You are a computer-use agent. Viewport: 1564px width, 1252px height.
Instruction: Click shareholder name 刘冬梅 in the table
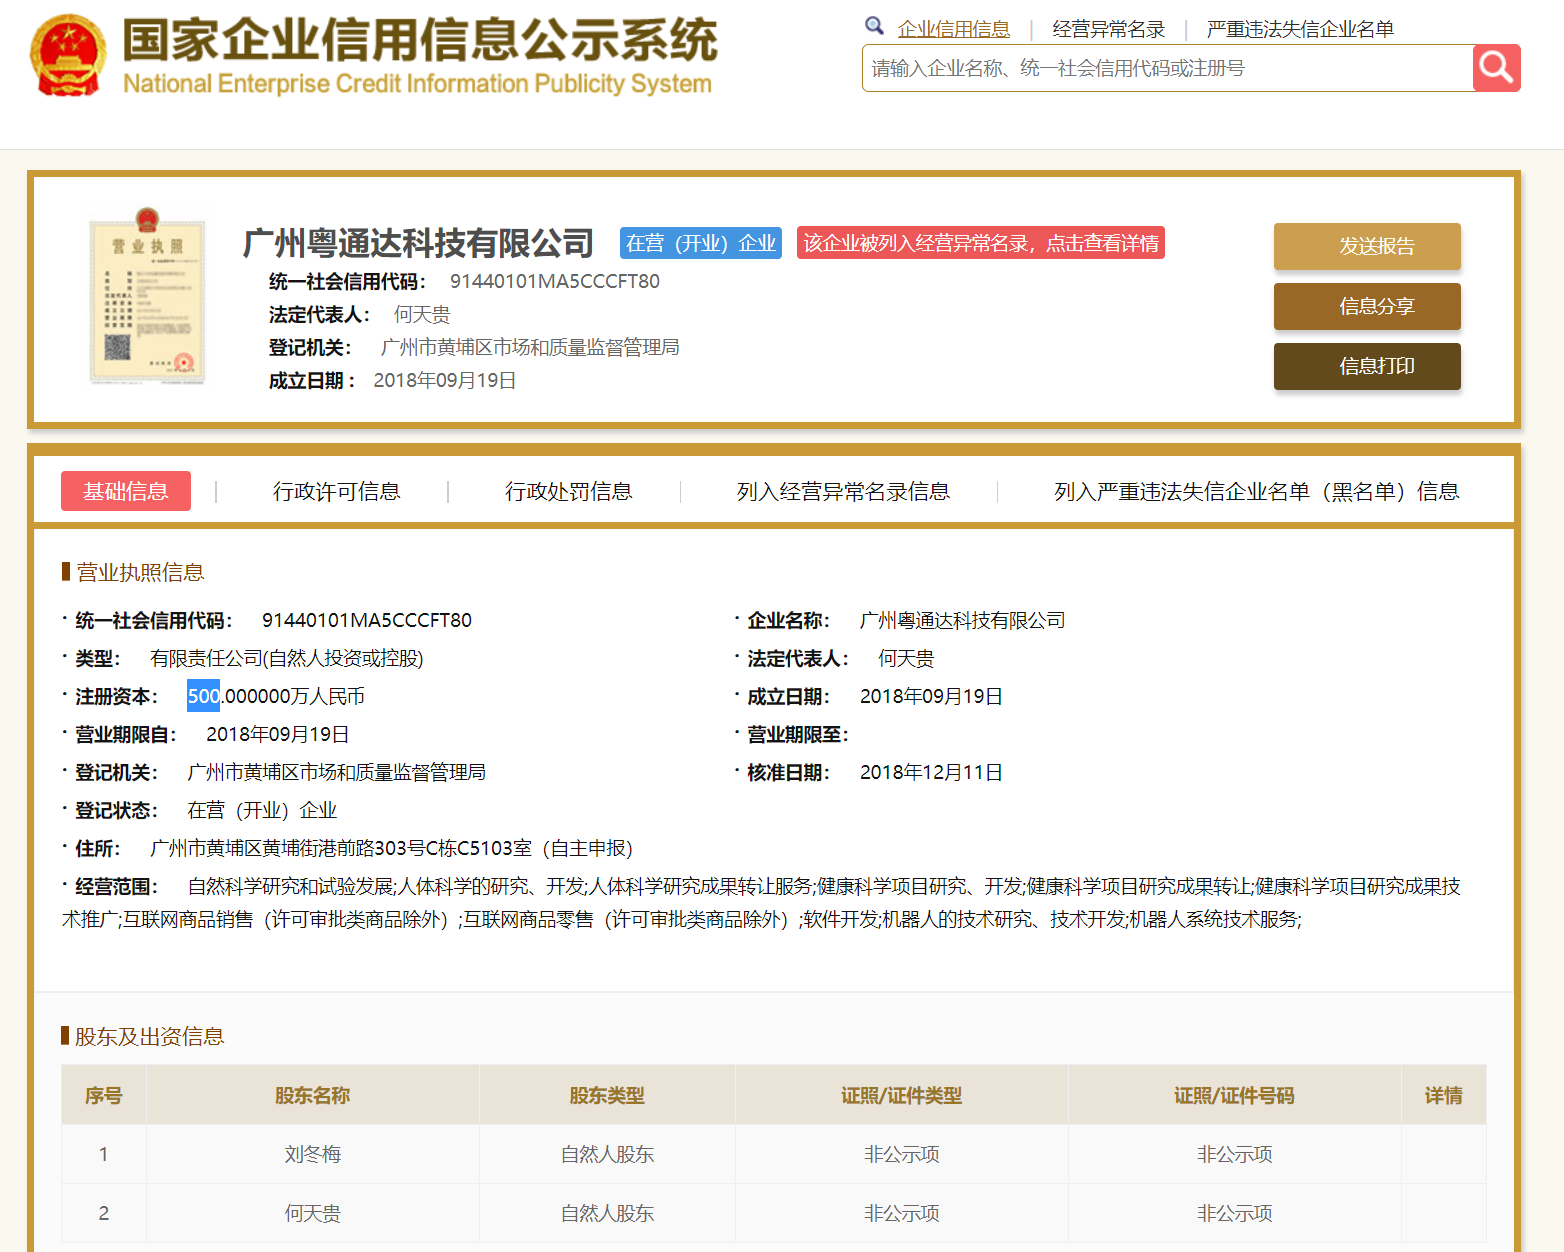point(312,1154)
